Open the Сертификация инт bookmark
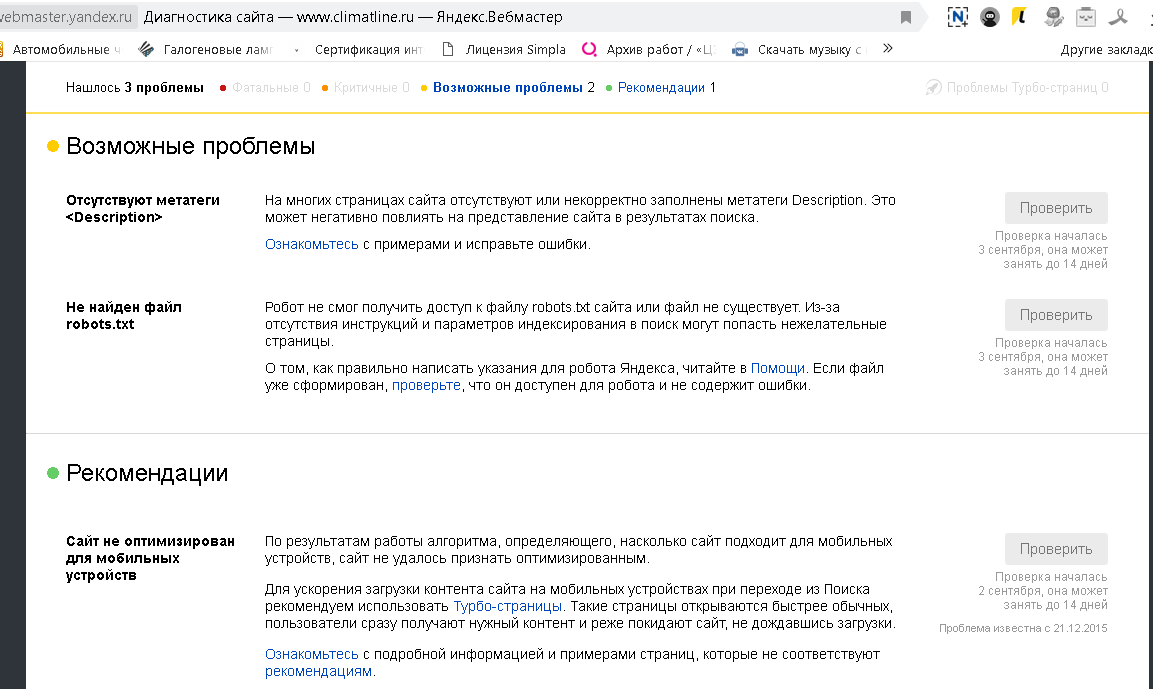Viewport: 1153px width, 689px height. (x=368, y=49)
